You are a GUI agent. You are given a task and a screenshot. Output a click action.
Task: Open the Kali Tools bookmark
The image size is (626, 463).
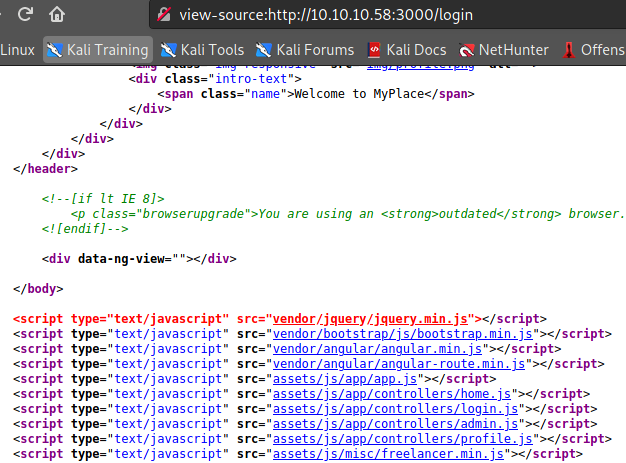pyautogui.click(x=202, y=50)
